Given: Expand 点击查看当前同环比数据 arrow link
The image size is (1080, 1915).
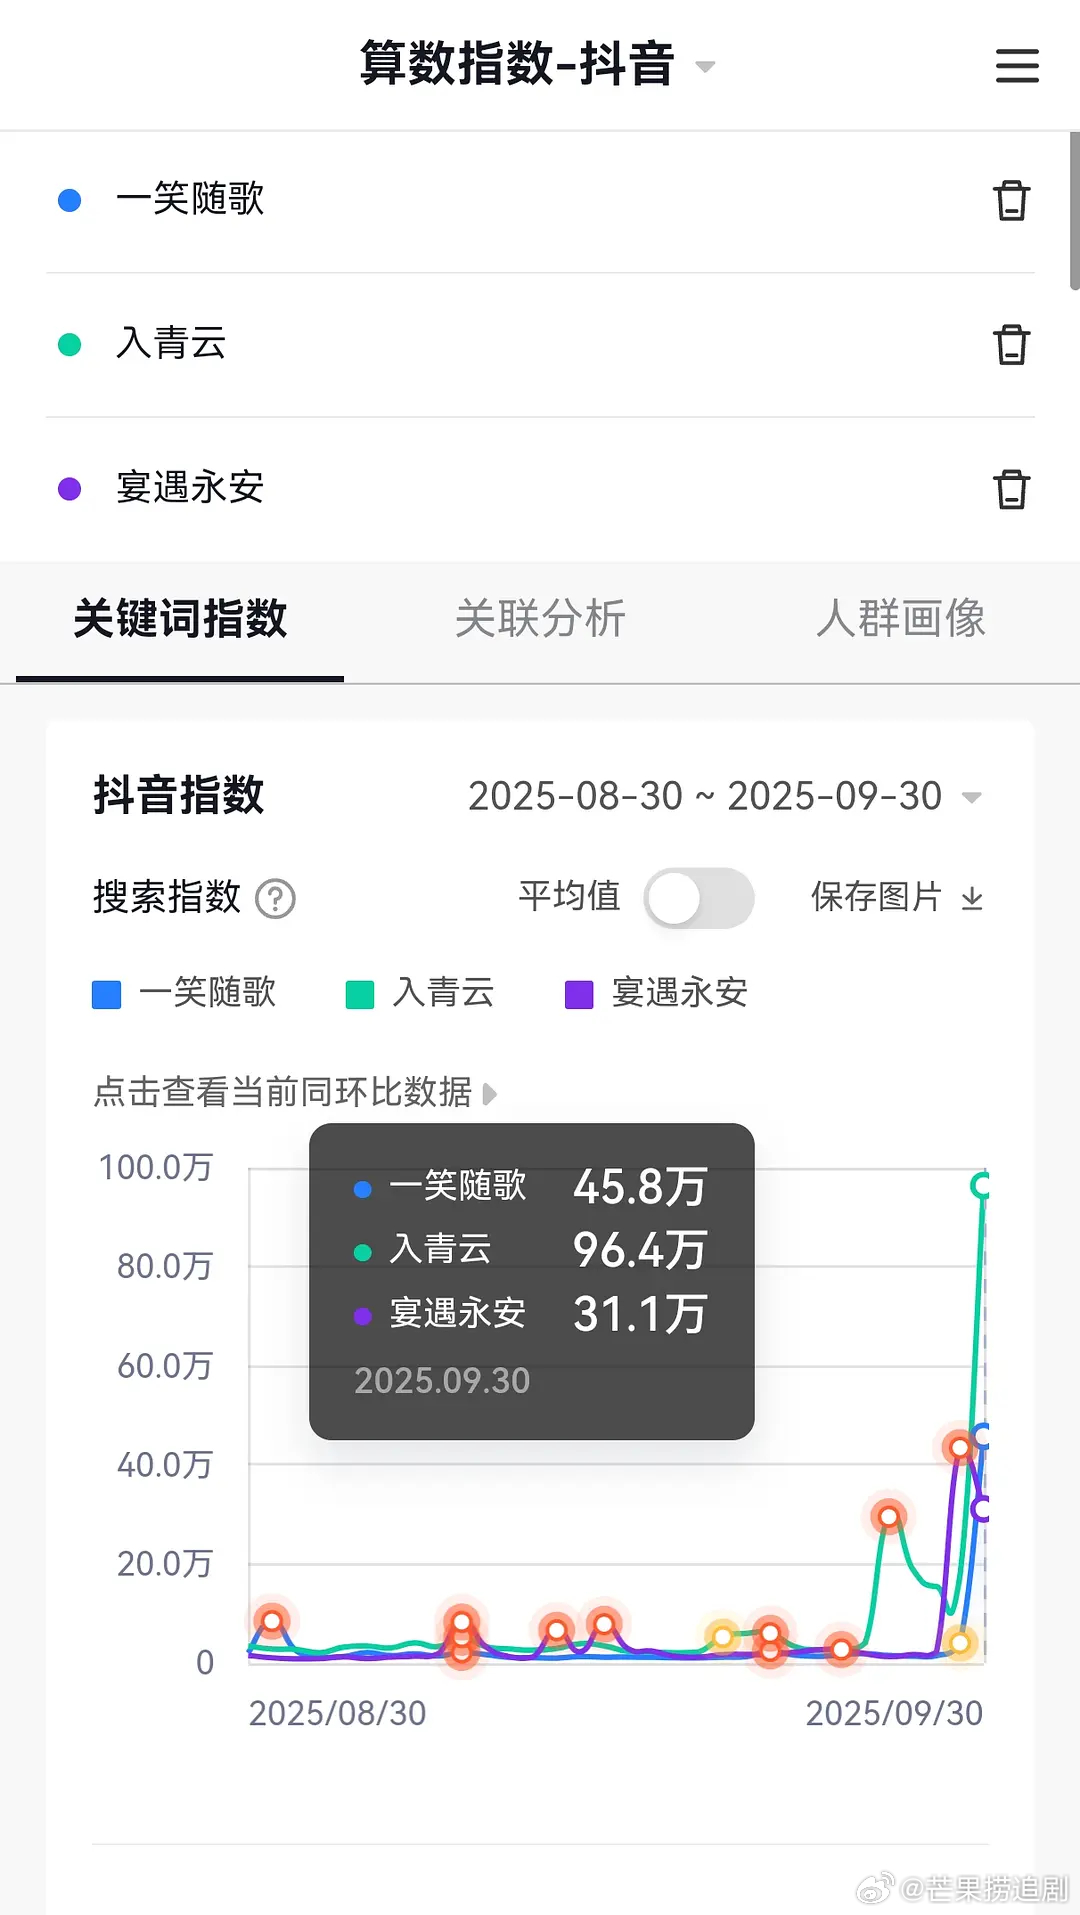Looking at the screenshot, I should [295, 1092].
